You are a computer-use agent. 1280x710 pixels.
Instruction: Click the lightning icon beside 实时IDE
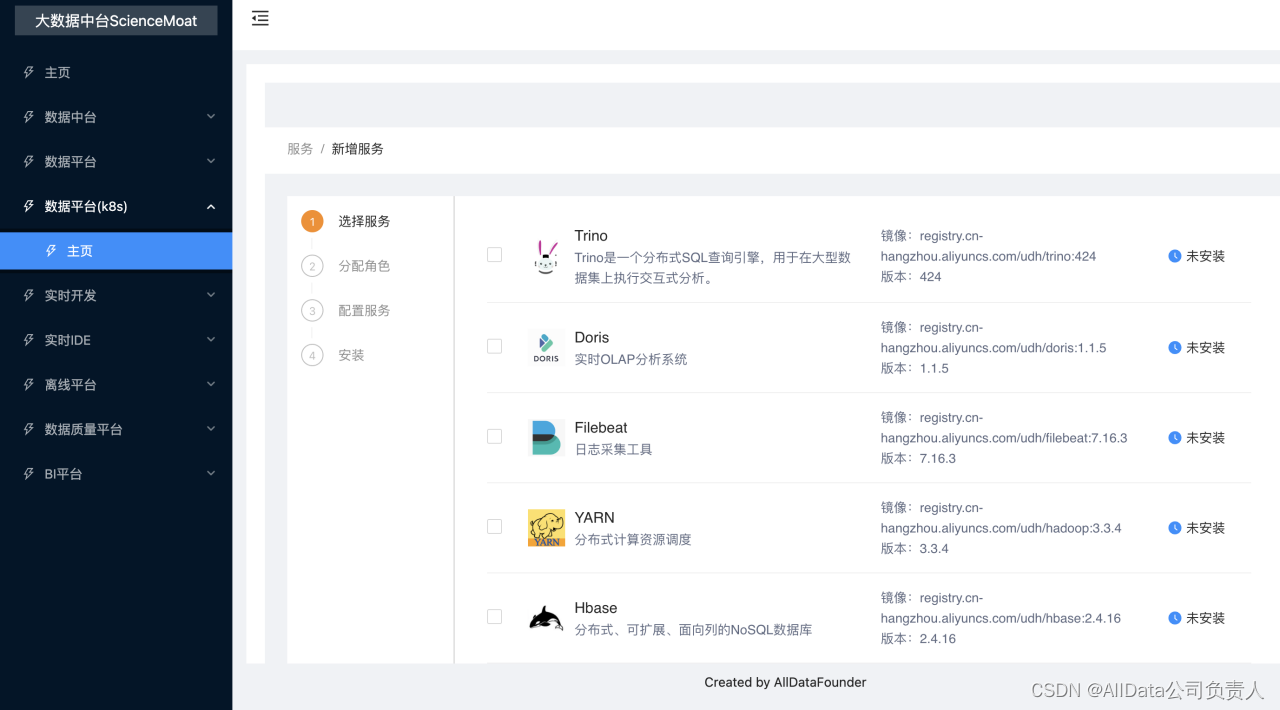coord(29,340)
